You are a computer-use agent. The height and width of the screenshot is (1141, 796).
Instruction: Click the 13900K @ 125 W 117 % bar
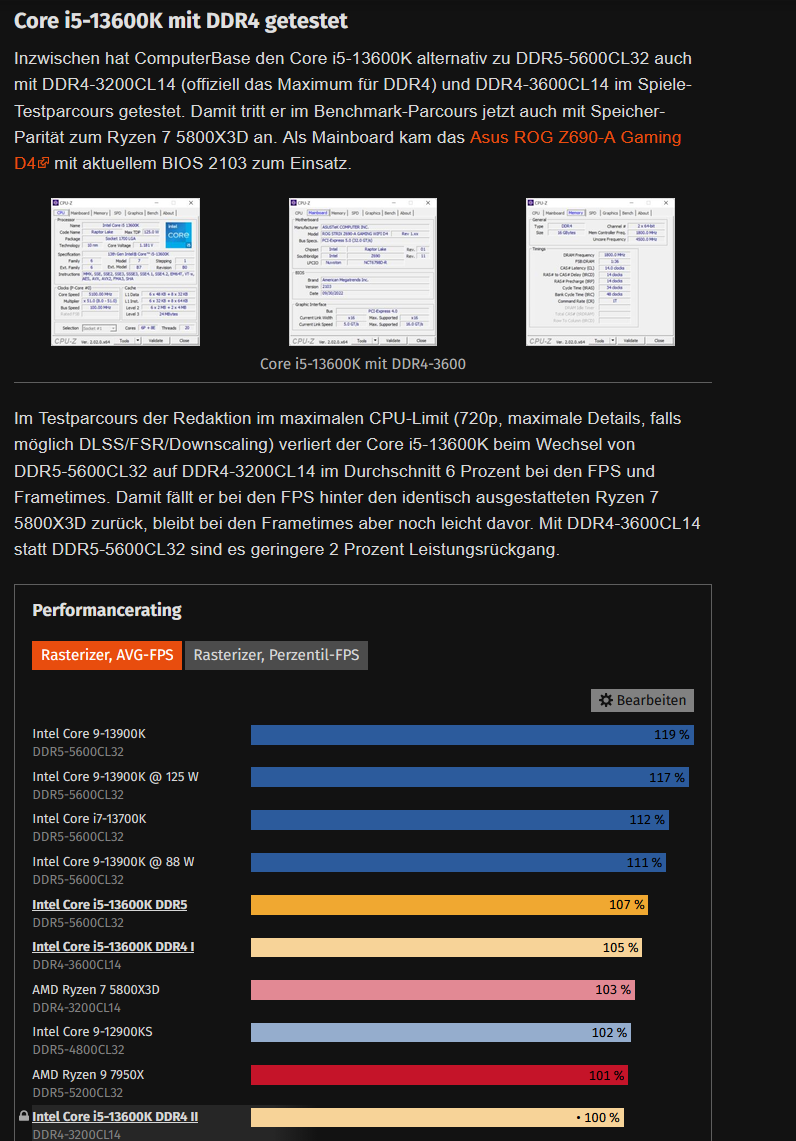(470, 777)
